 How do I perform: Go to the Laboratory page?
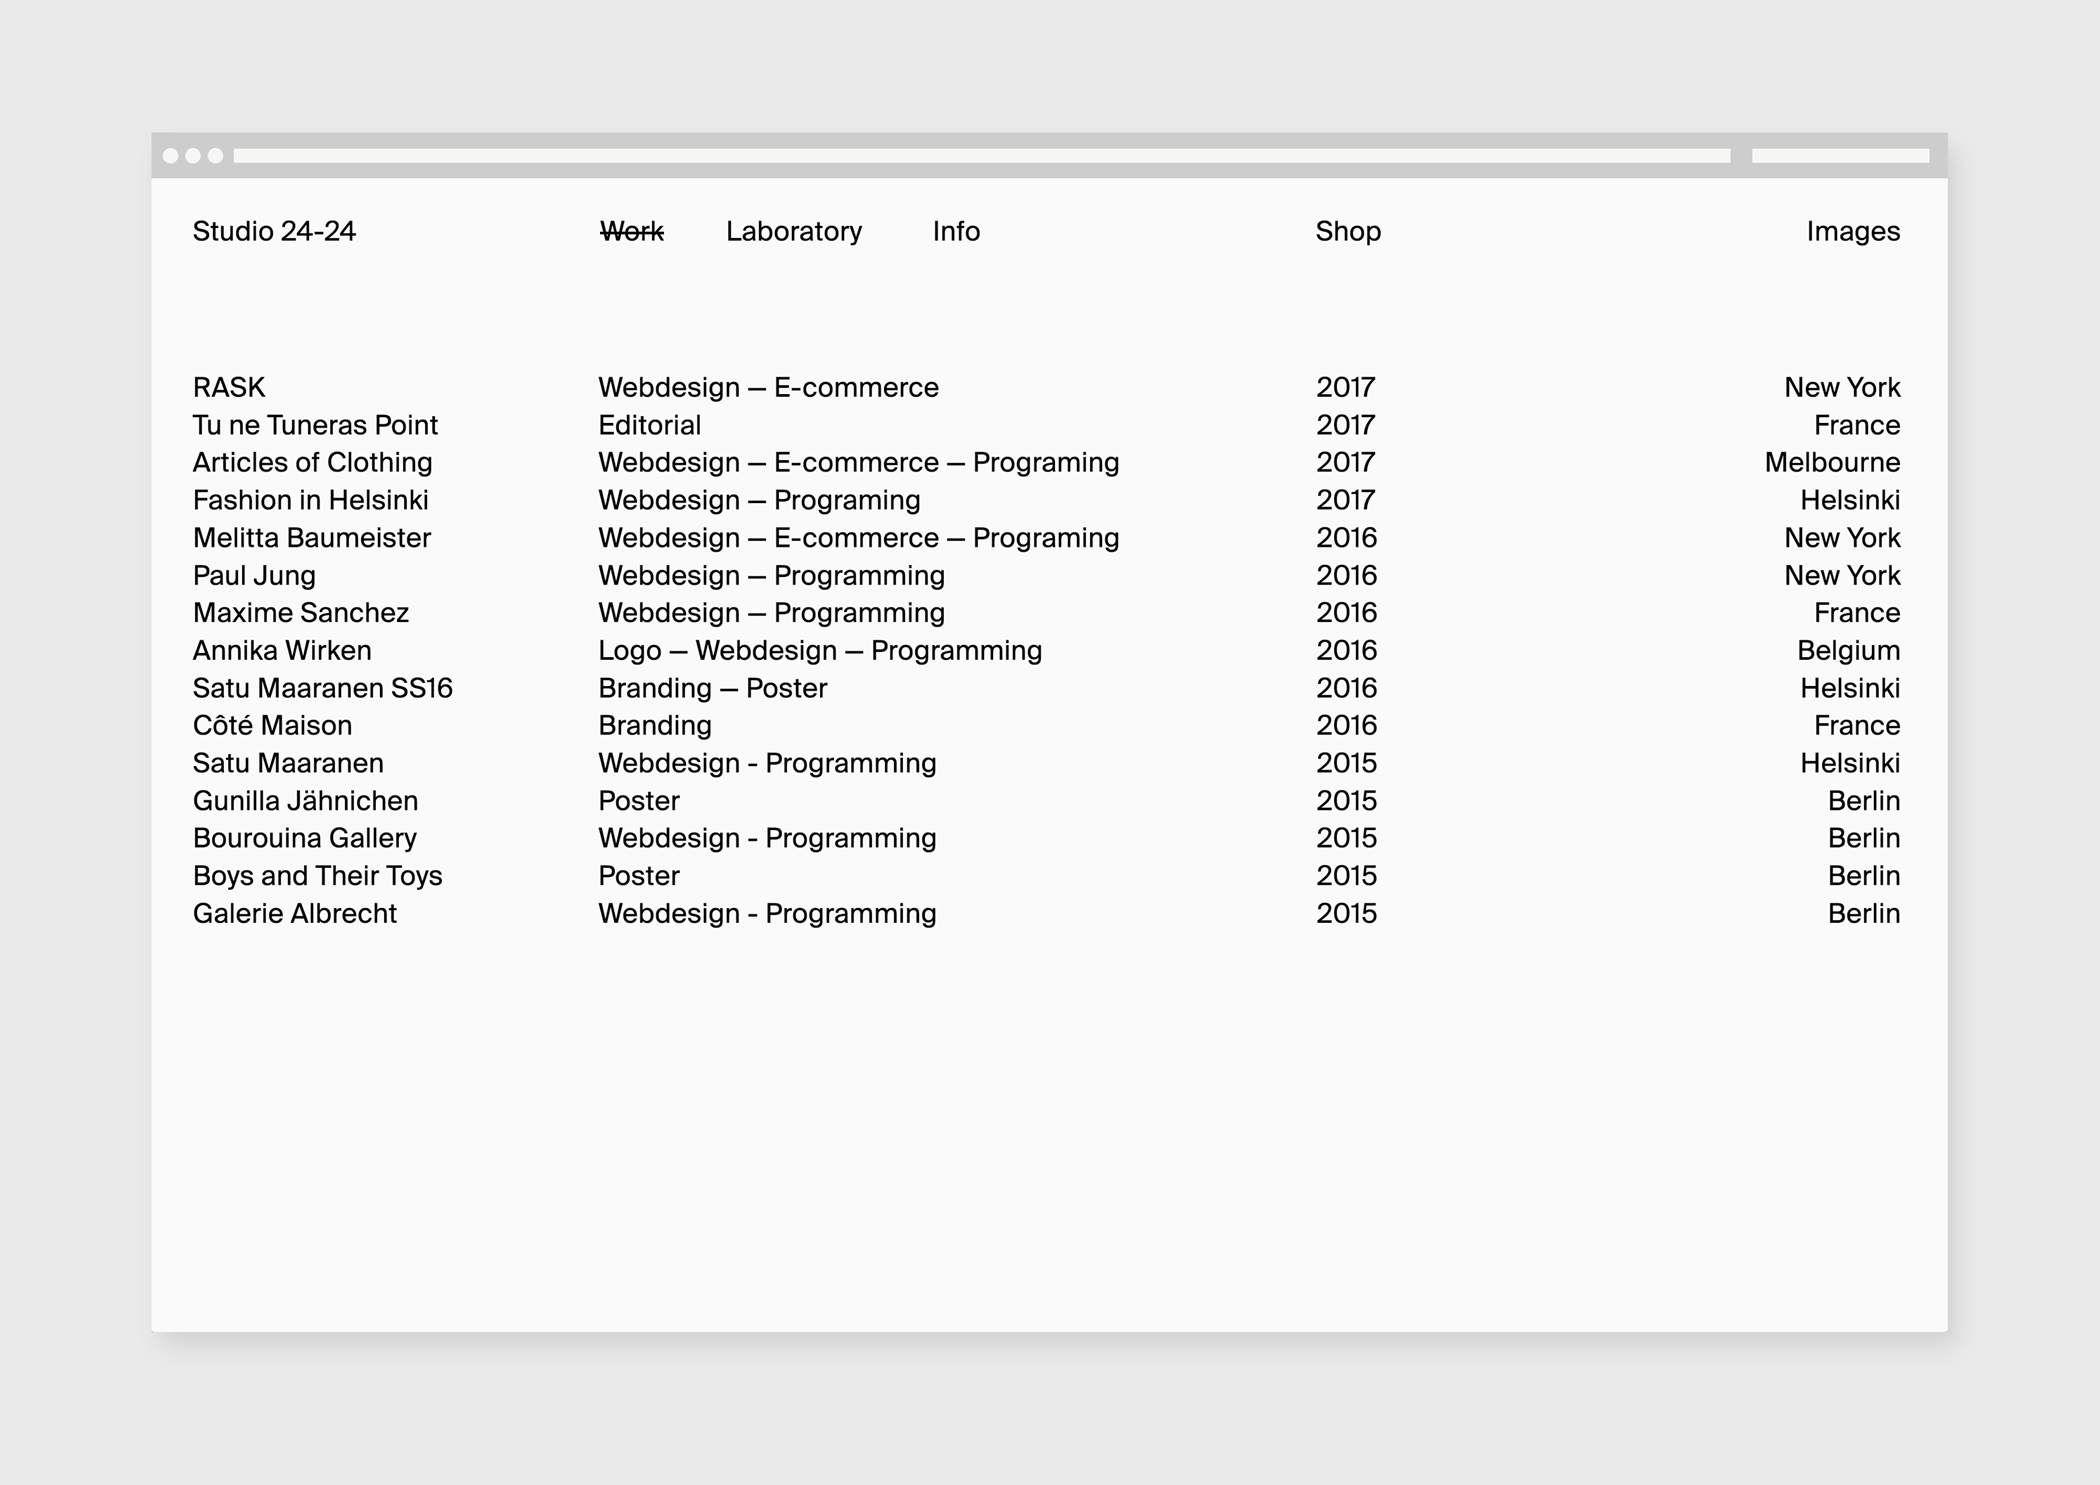pyautogui.click(x=793, y=231)
